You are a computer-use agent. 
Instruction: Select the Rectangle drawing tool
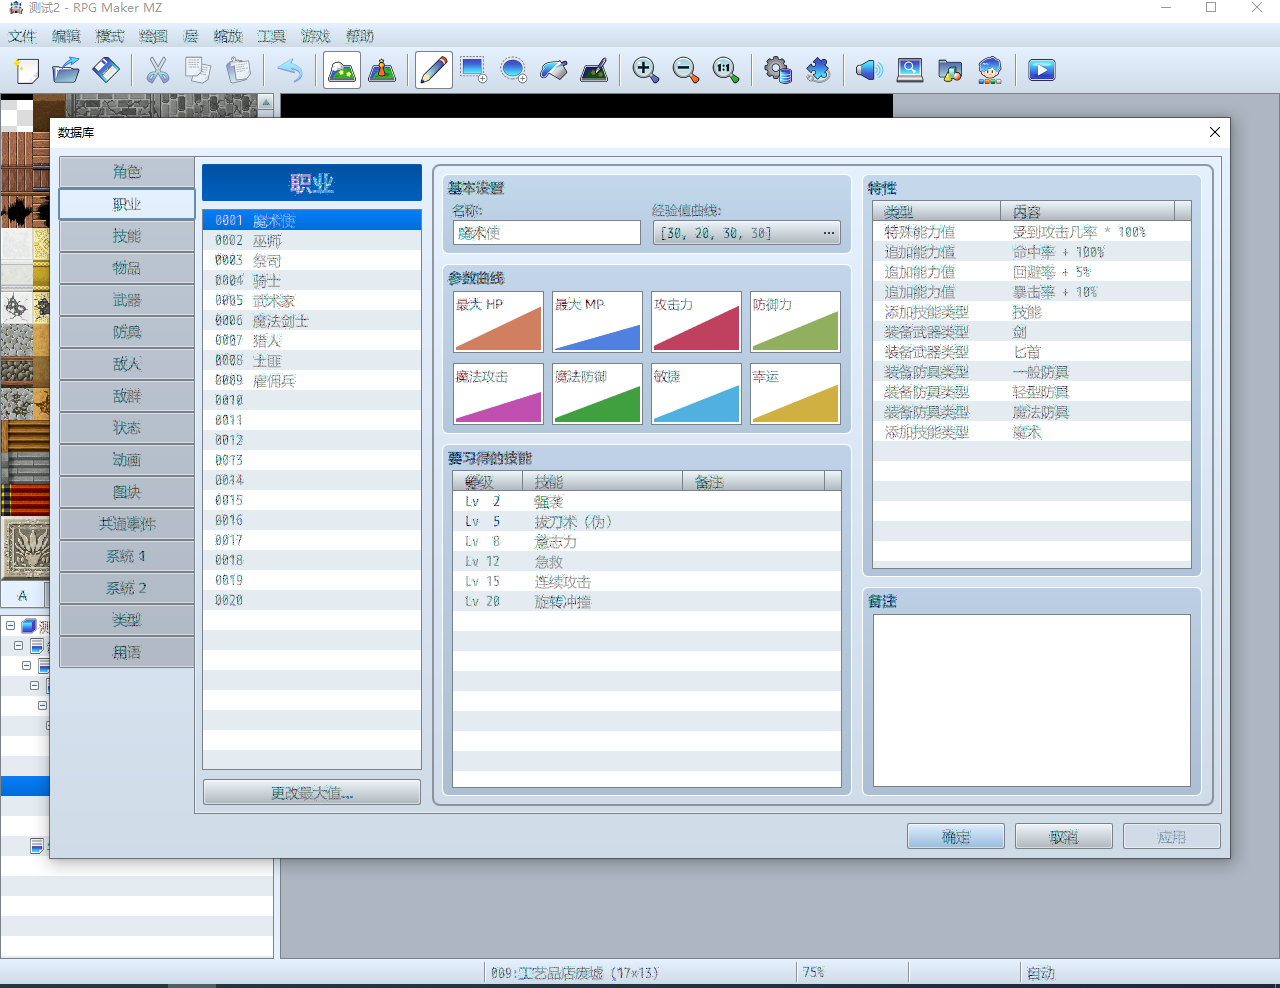coord(473,70)
